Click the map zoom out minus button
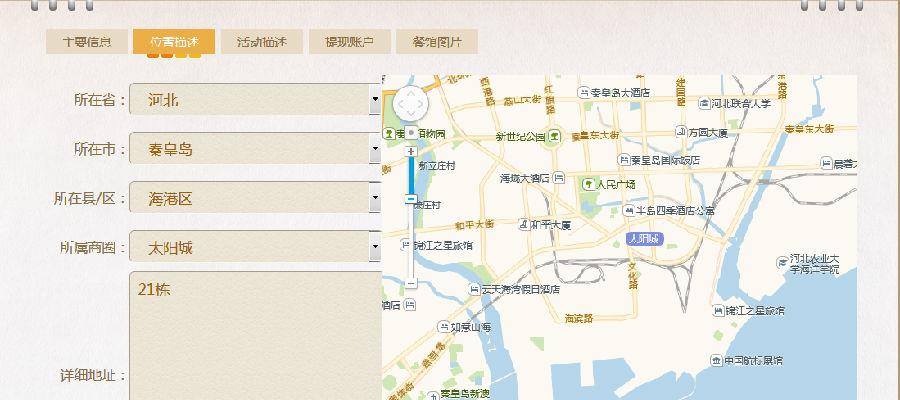 click(411, 283)
